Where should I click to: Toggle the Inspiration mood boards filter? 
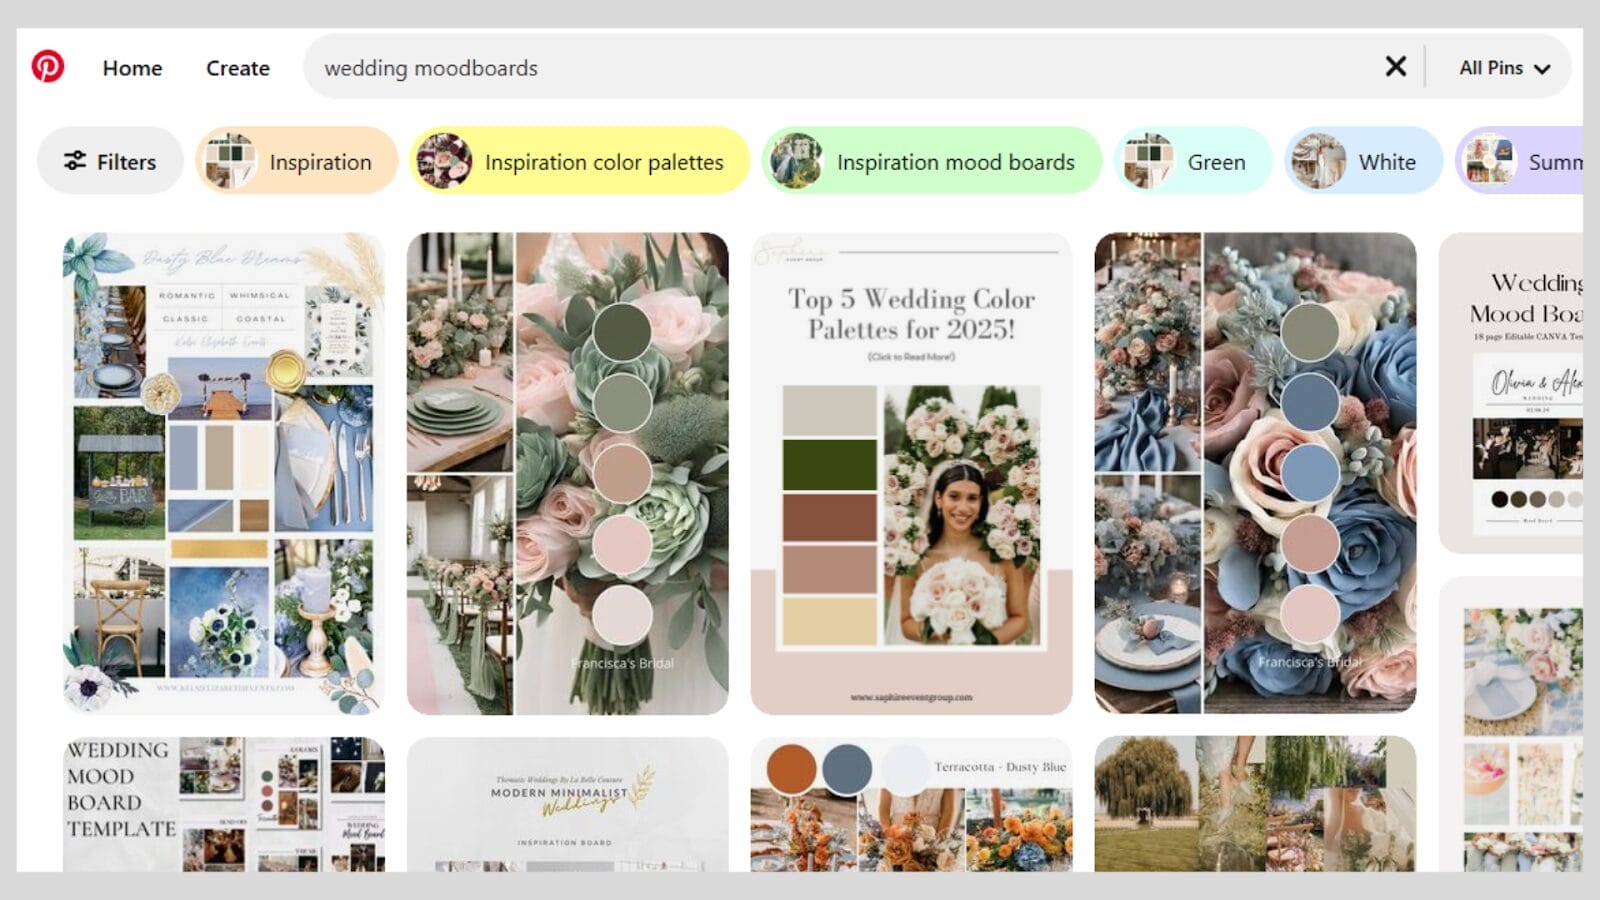(x=930, y=161)
